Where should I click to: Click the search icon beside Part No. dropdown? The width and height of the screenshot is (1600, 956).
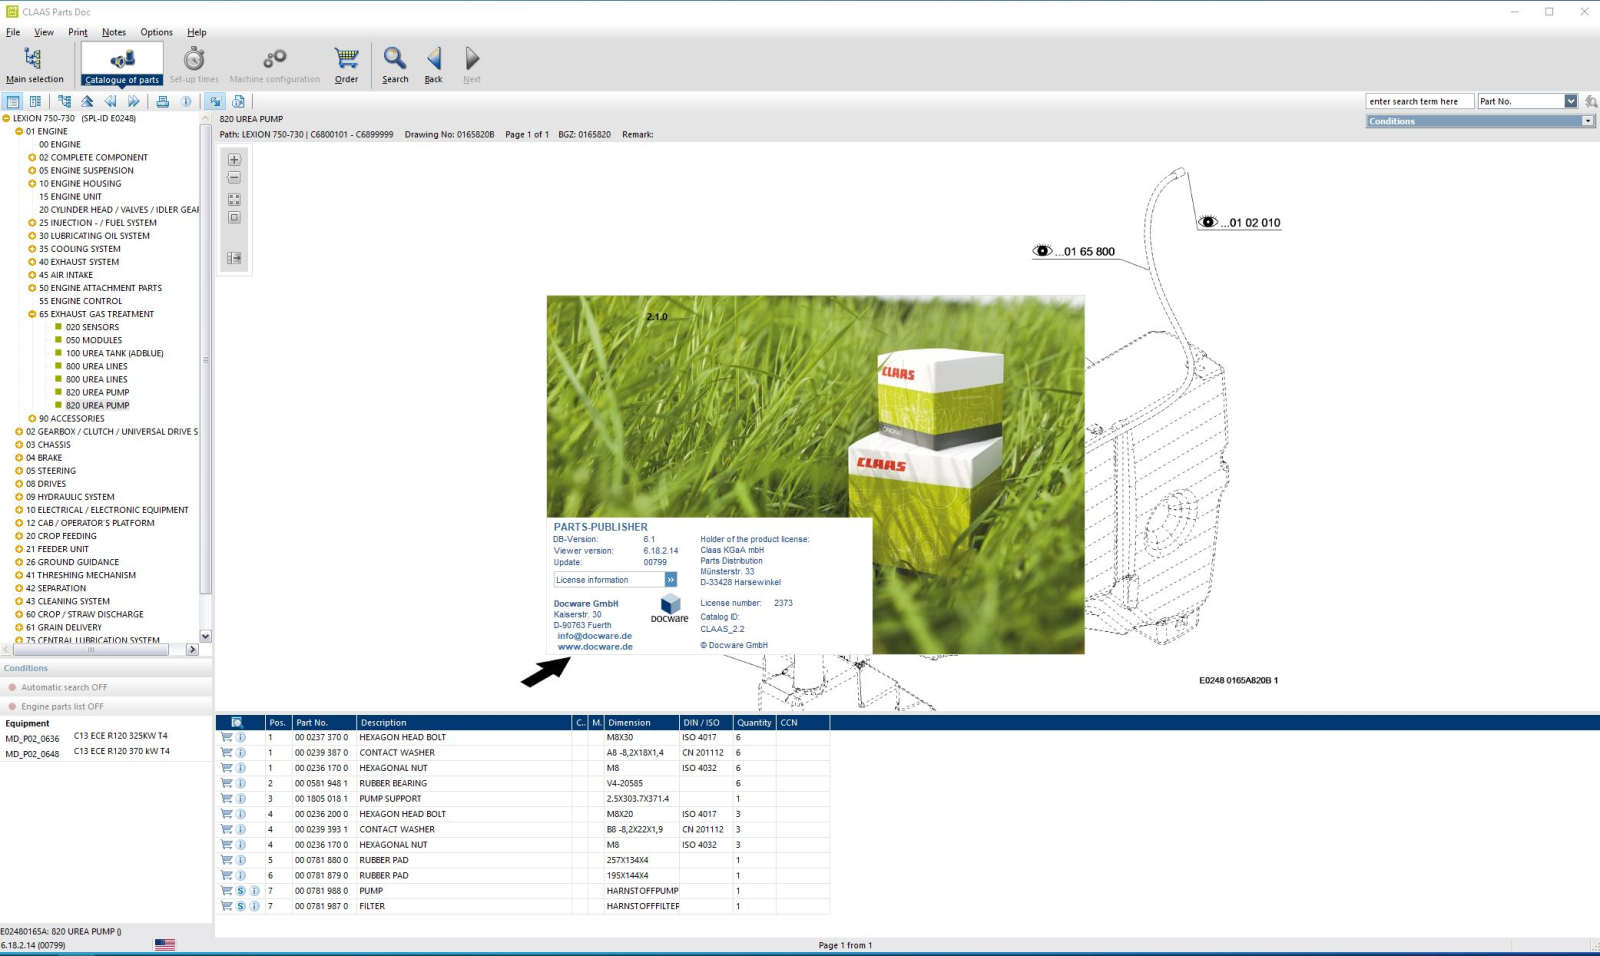(1590, 101)
